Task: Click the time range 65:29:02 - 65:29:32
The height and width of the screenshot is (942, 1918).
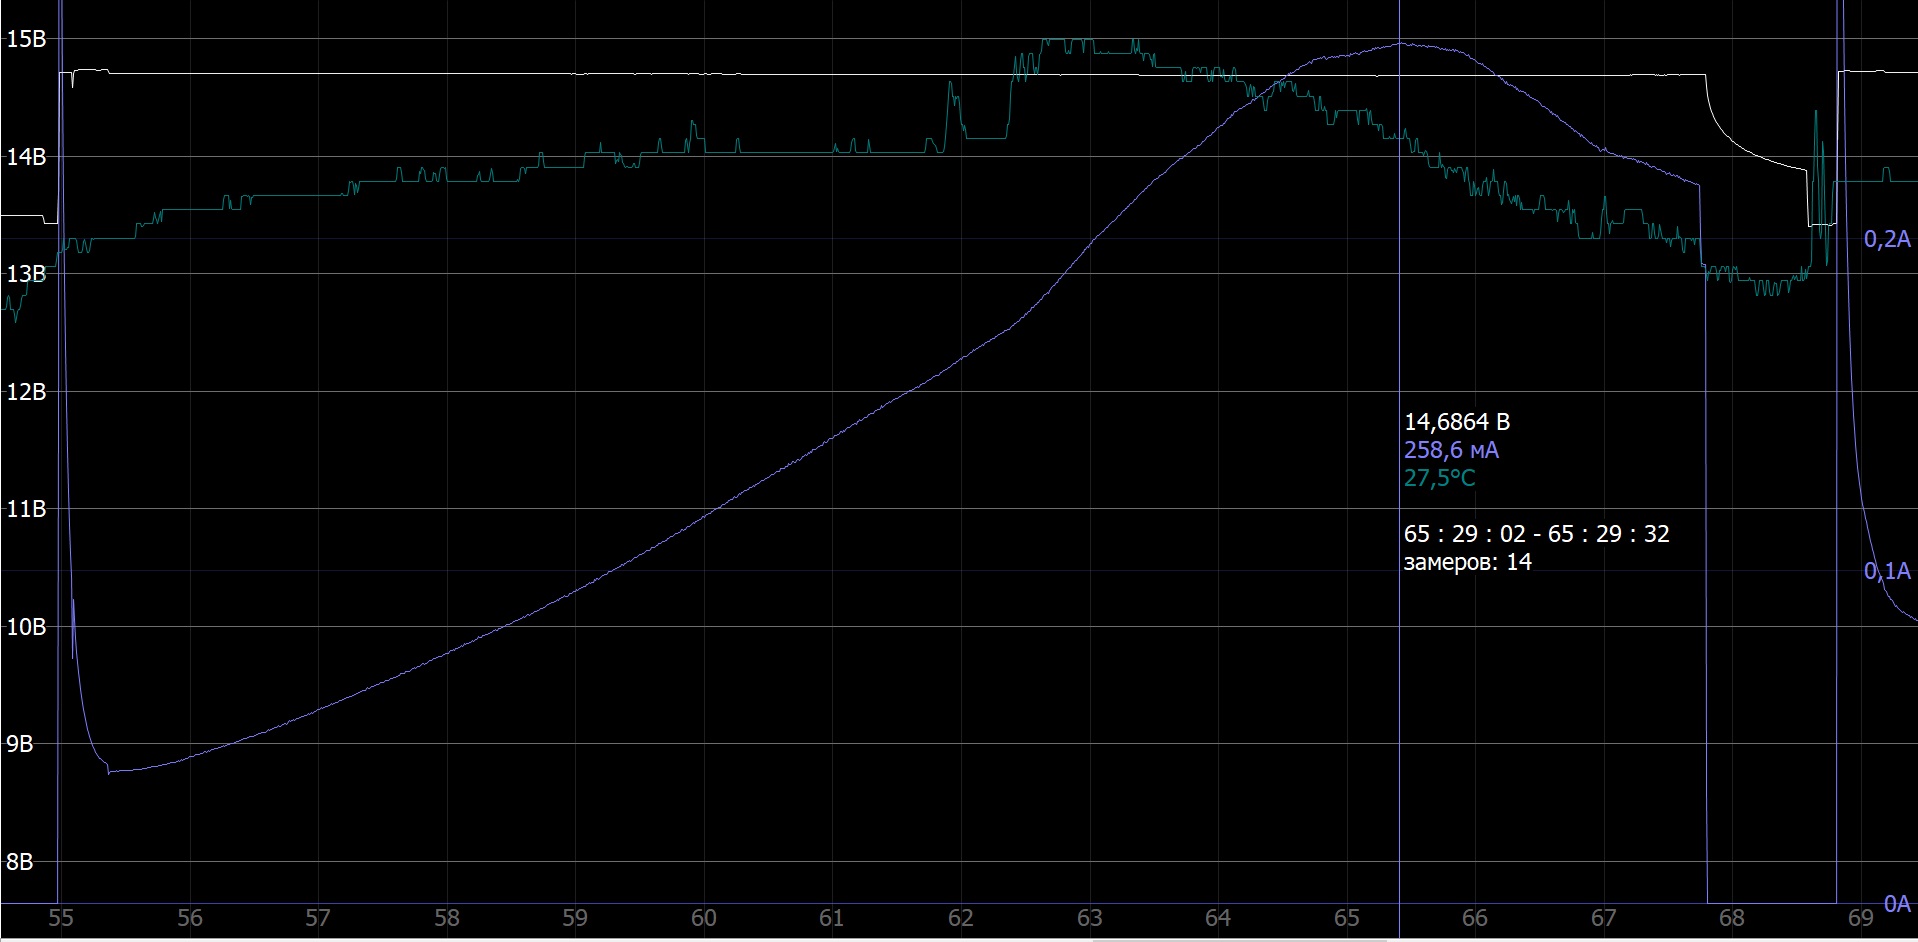Action: tap(1536, 534)
